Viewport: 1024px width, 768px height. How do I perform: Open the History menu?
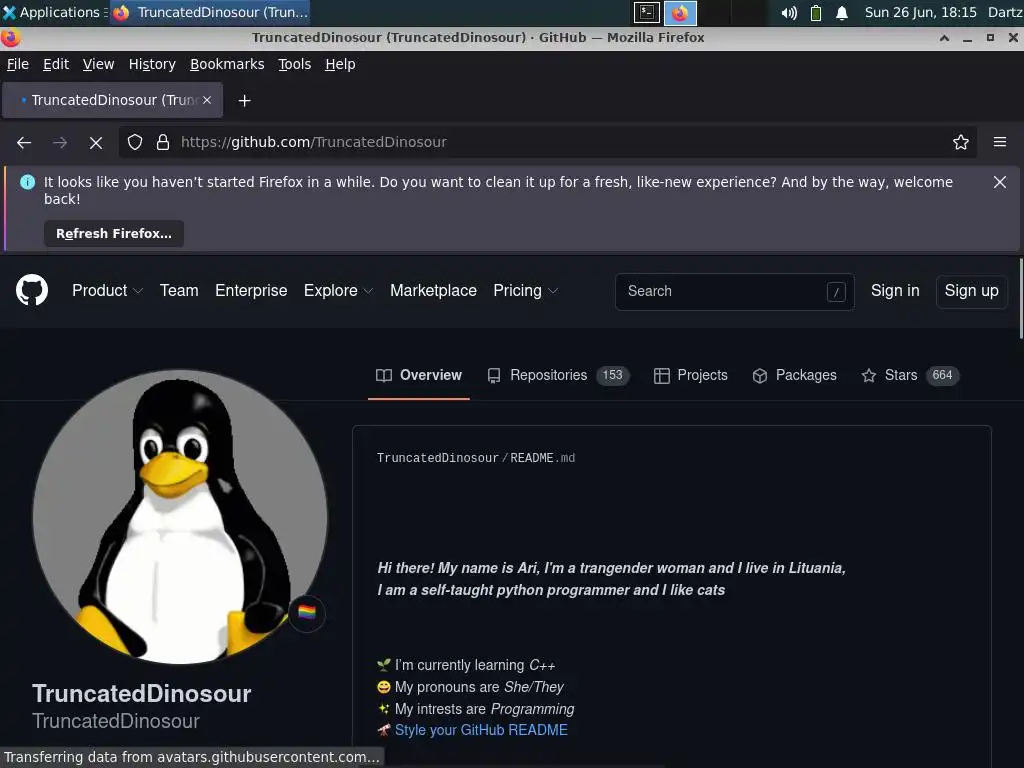pos(152,64)
